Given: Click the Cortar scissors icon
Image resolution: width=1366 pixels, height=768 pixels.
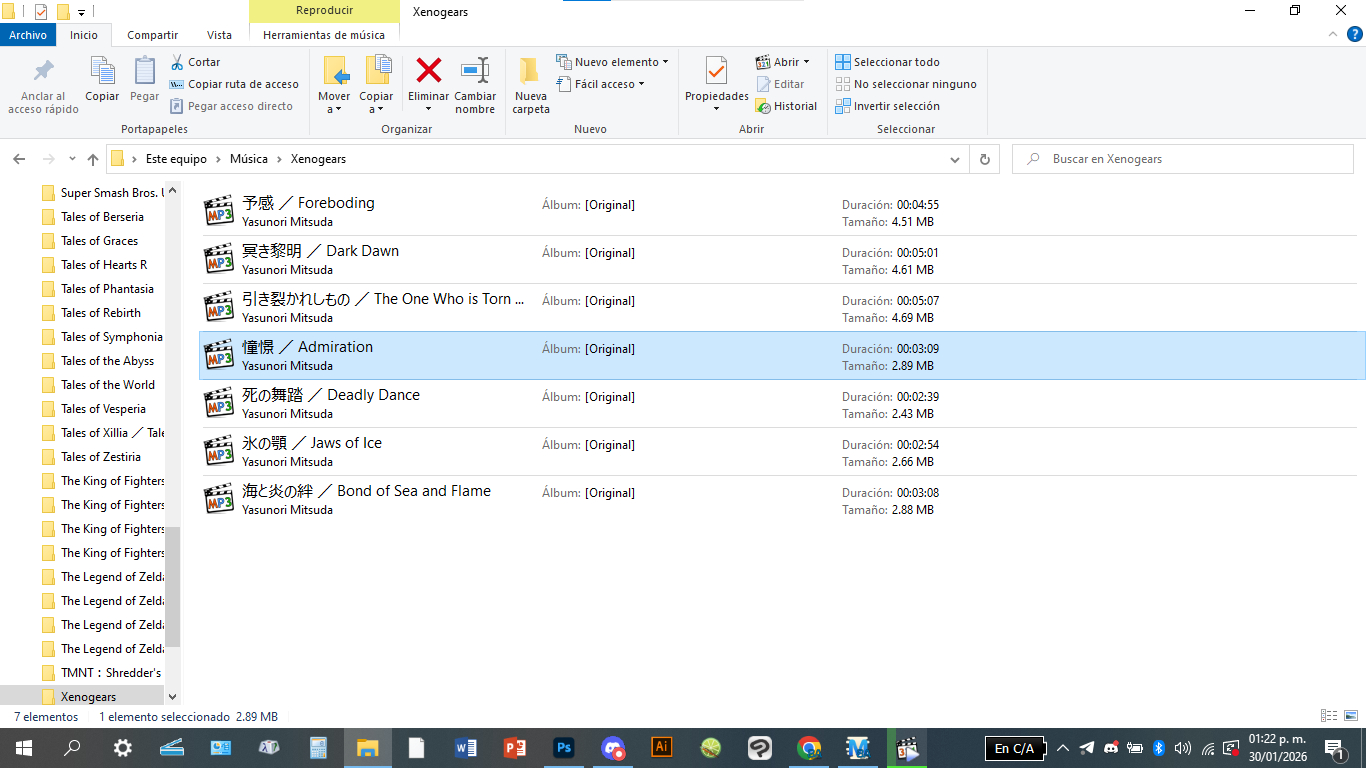Looking at the screenshot, I should click(x=178, y=62).
